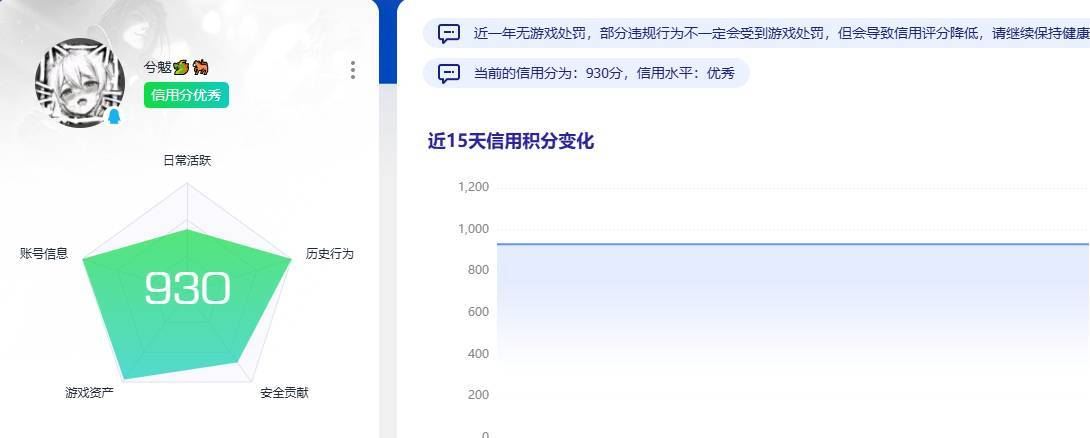
Task: Click the green dragon emoji in username
Action: tap(181, 68)
